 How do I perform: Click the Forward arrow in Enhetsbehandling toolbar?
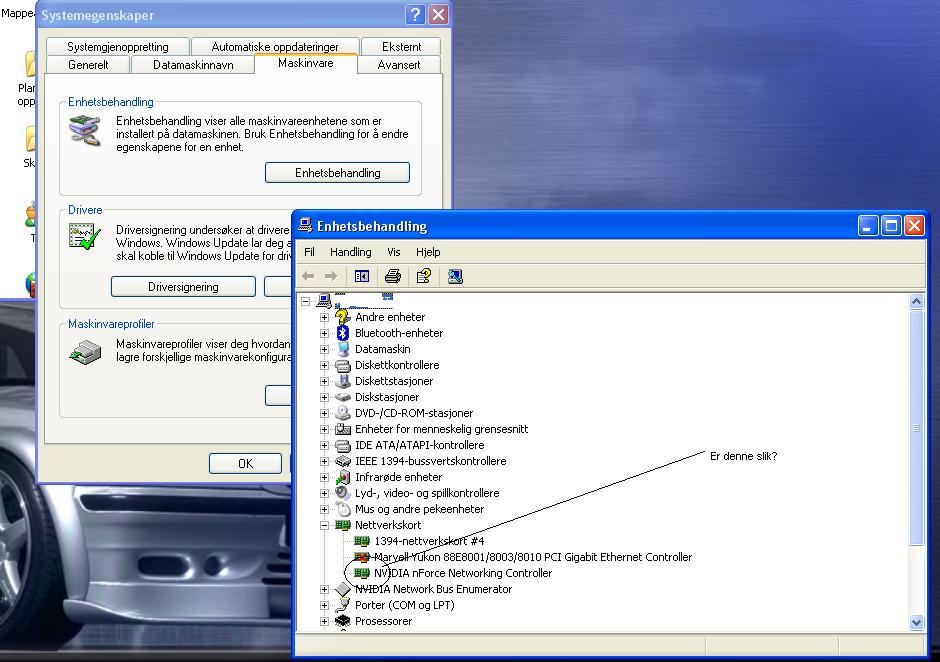click(331, 276)
